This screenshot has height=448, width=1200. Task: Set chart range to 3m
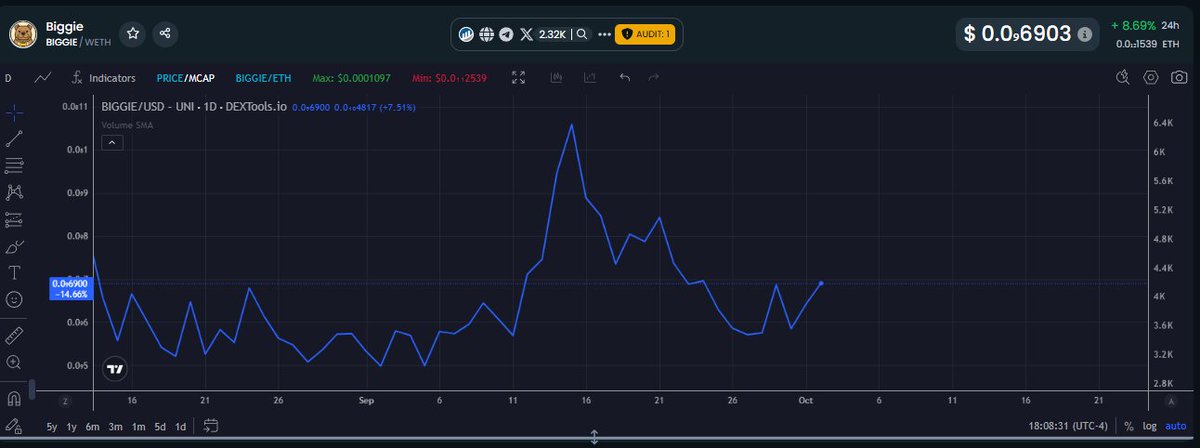point(115,427)
